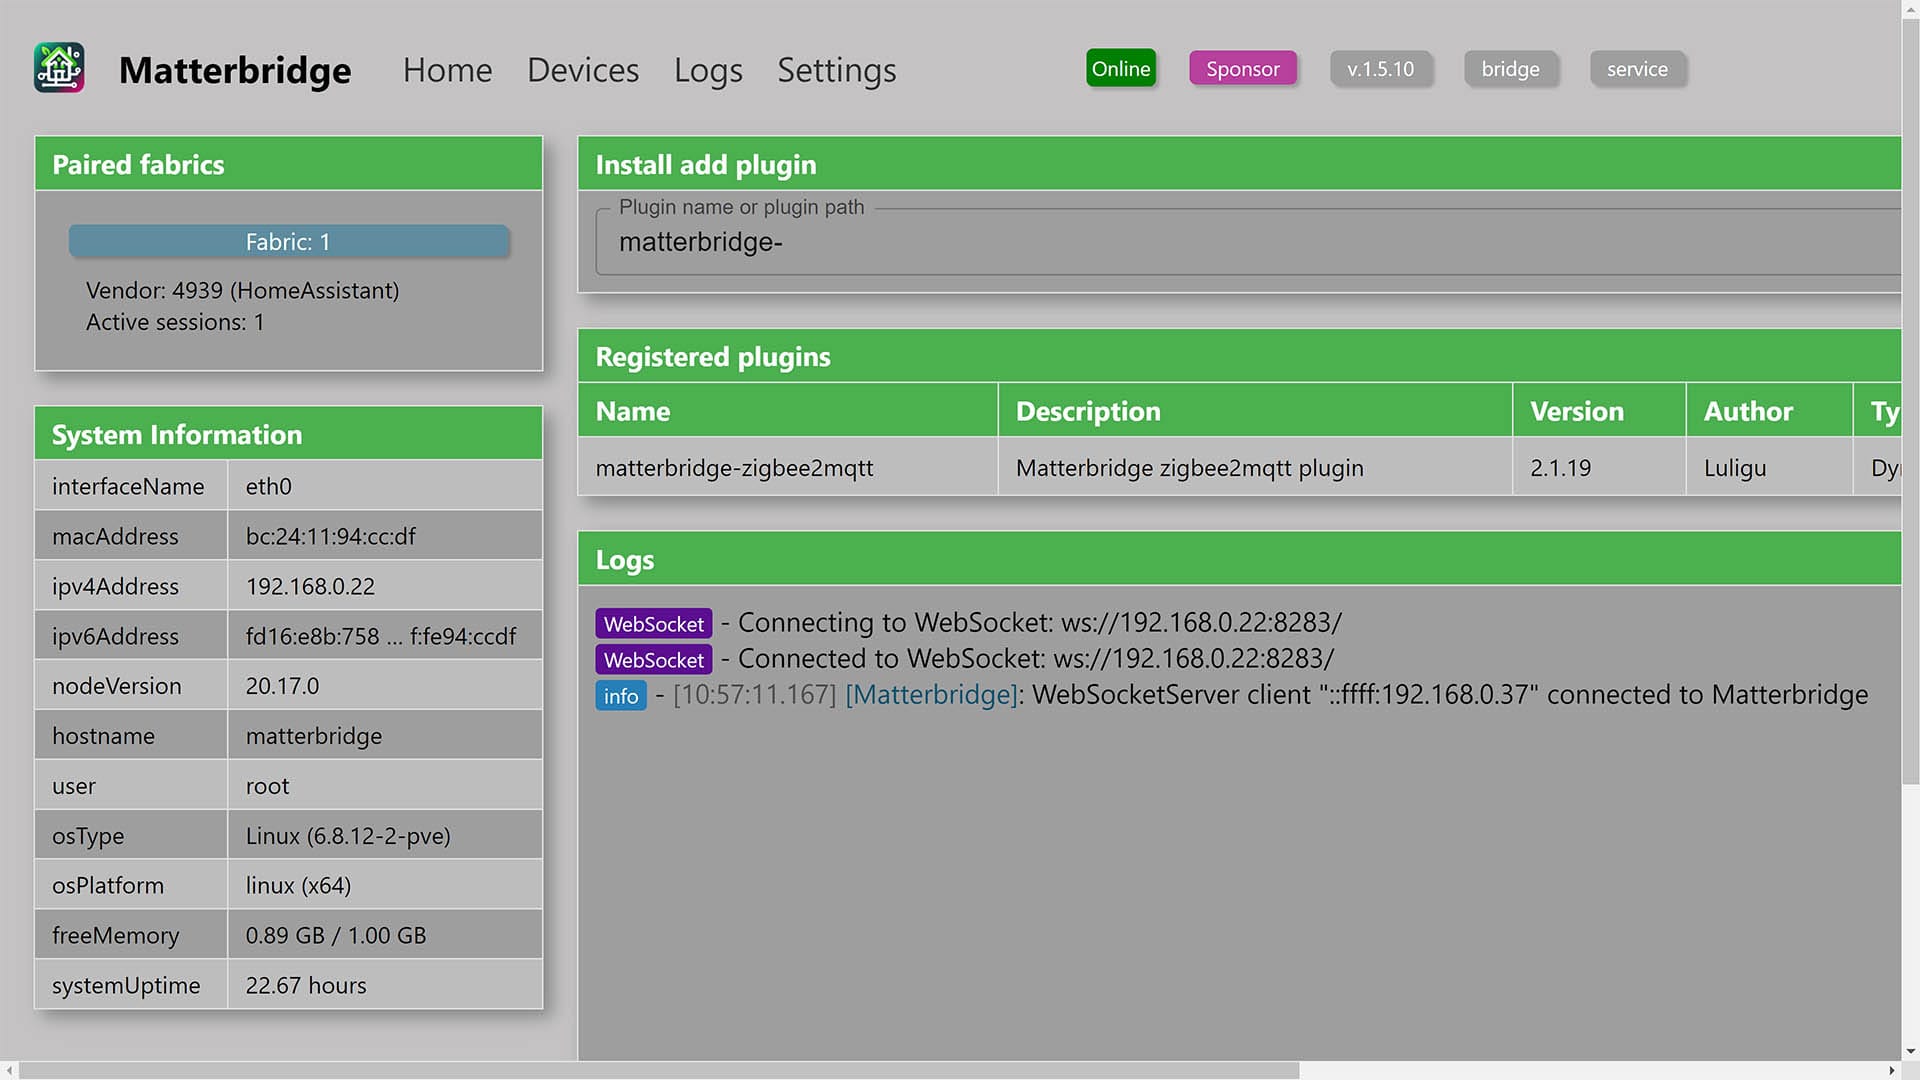Image resolution: width=1920 pixels, height=1080 pixels.
Task: Click the Matterbridge logo icon
Action: [x=59, y=67]
